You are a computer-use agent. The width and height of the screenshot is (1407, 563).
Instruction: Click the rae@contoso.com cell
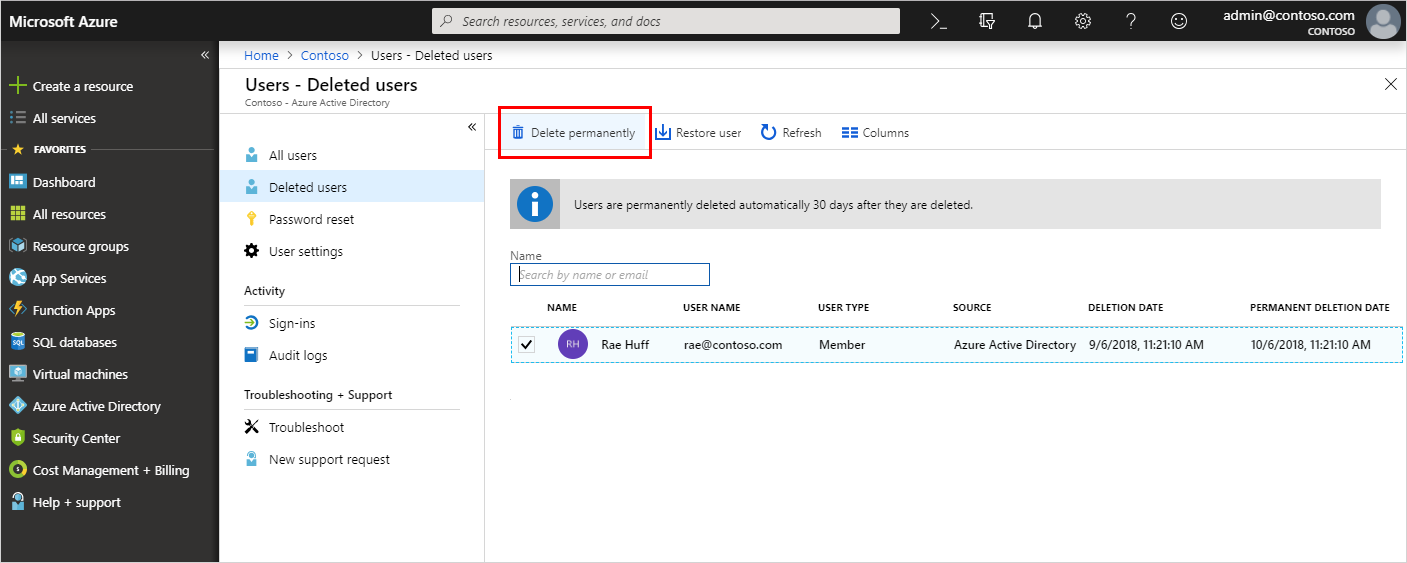click(x=733, y=344)
